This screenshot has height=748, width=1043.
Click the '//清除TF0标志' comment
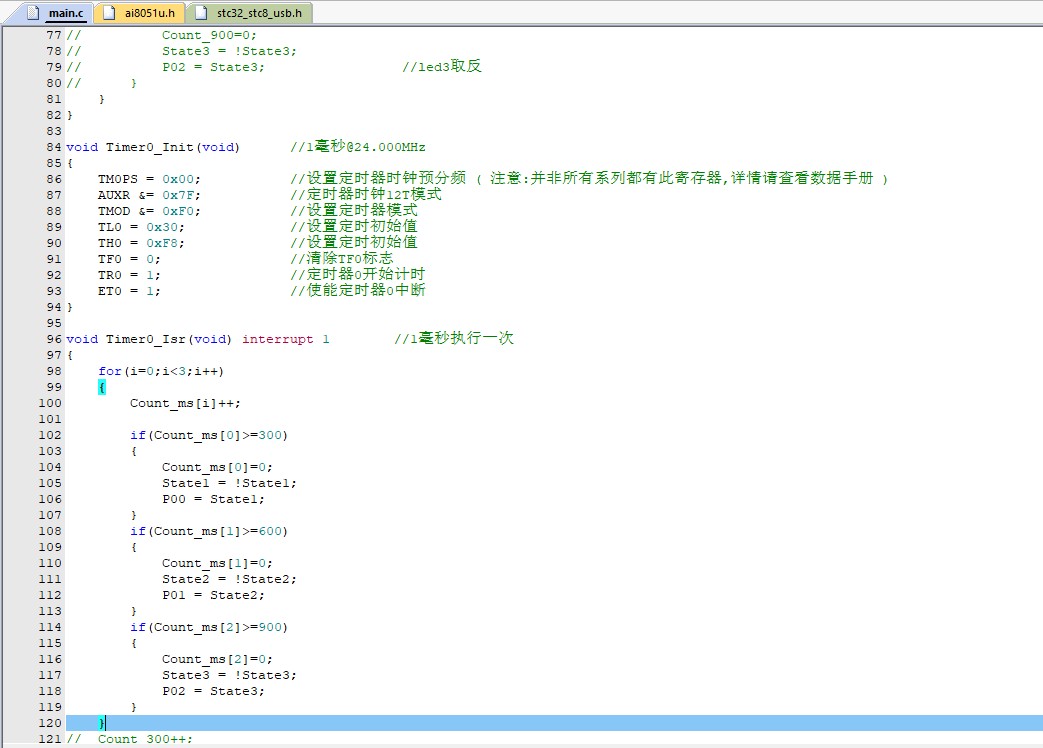pos(342,259)
